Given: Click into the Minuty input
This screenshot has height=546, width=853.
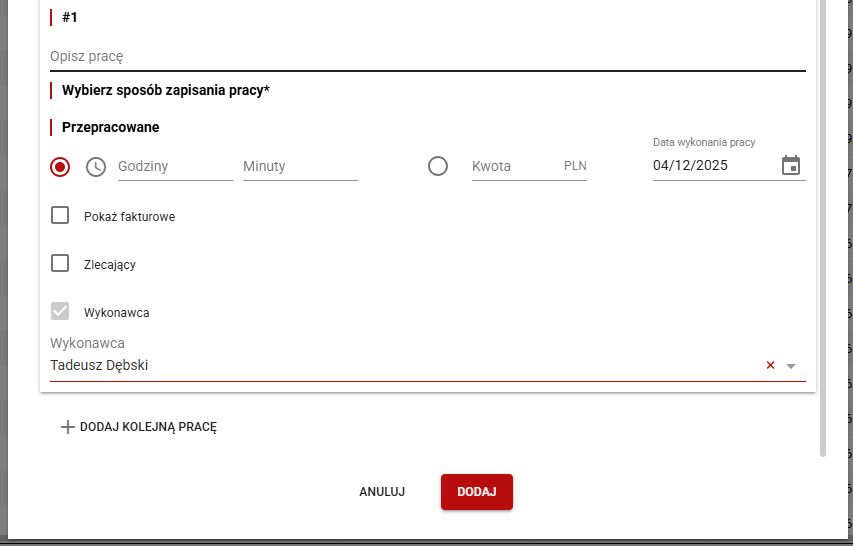Looking at the screenshot, I should [x=299, y=167].
